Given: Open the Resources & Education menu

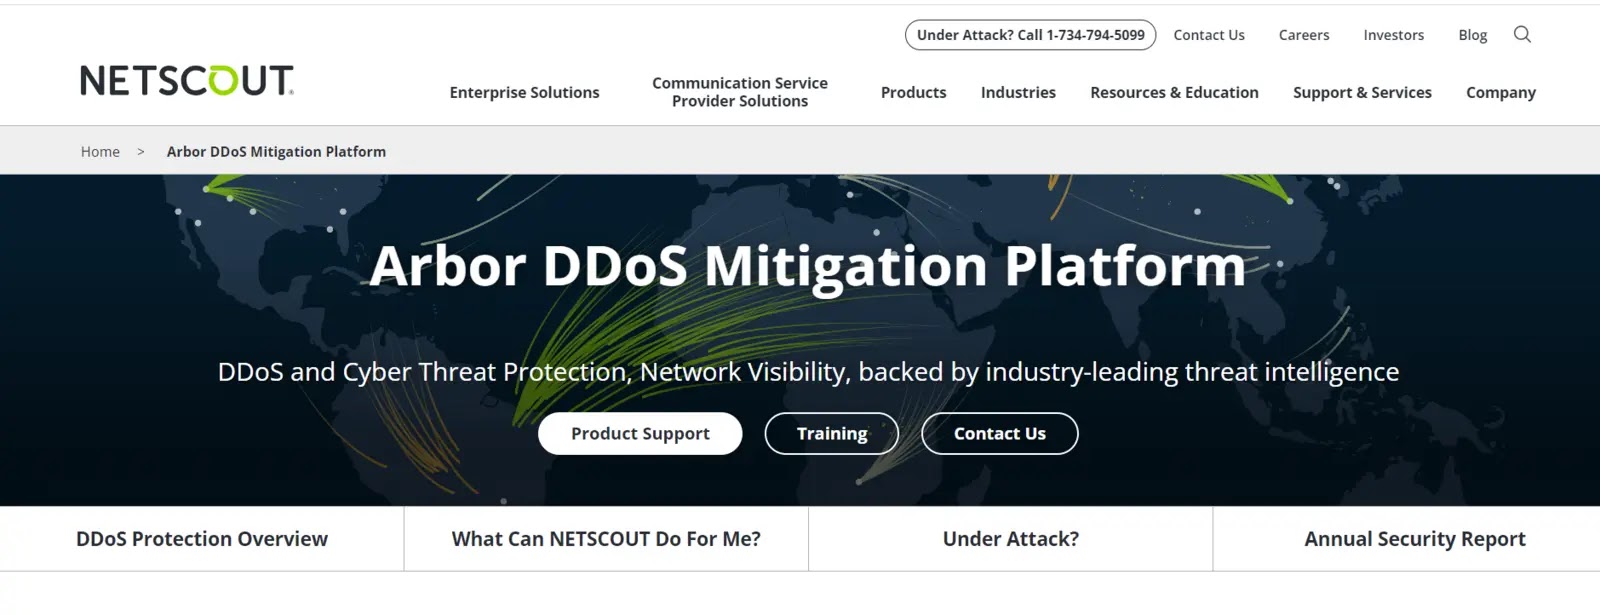Looking at the screenshot, I should [1174, 92].
